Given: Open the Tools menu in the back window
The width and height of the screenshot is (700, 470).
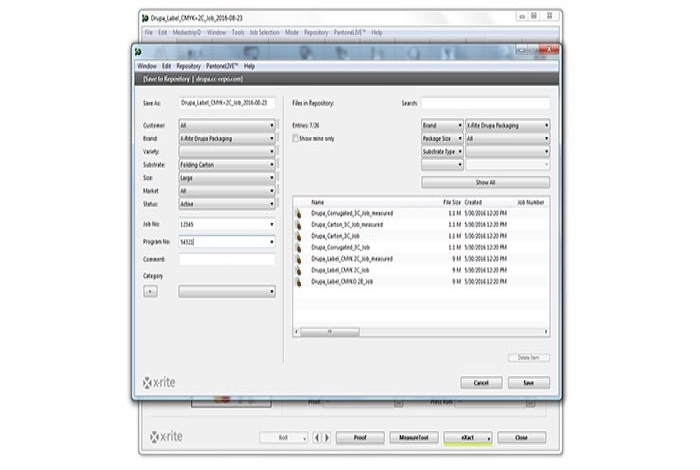Looking at the screenshot, I should pos(238,33).
